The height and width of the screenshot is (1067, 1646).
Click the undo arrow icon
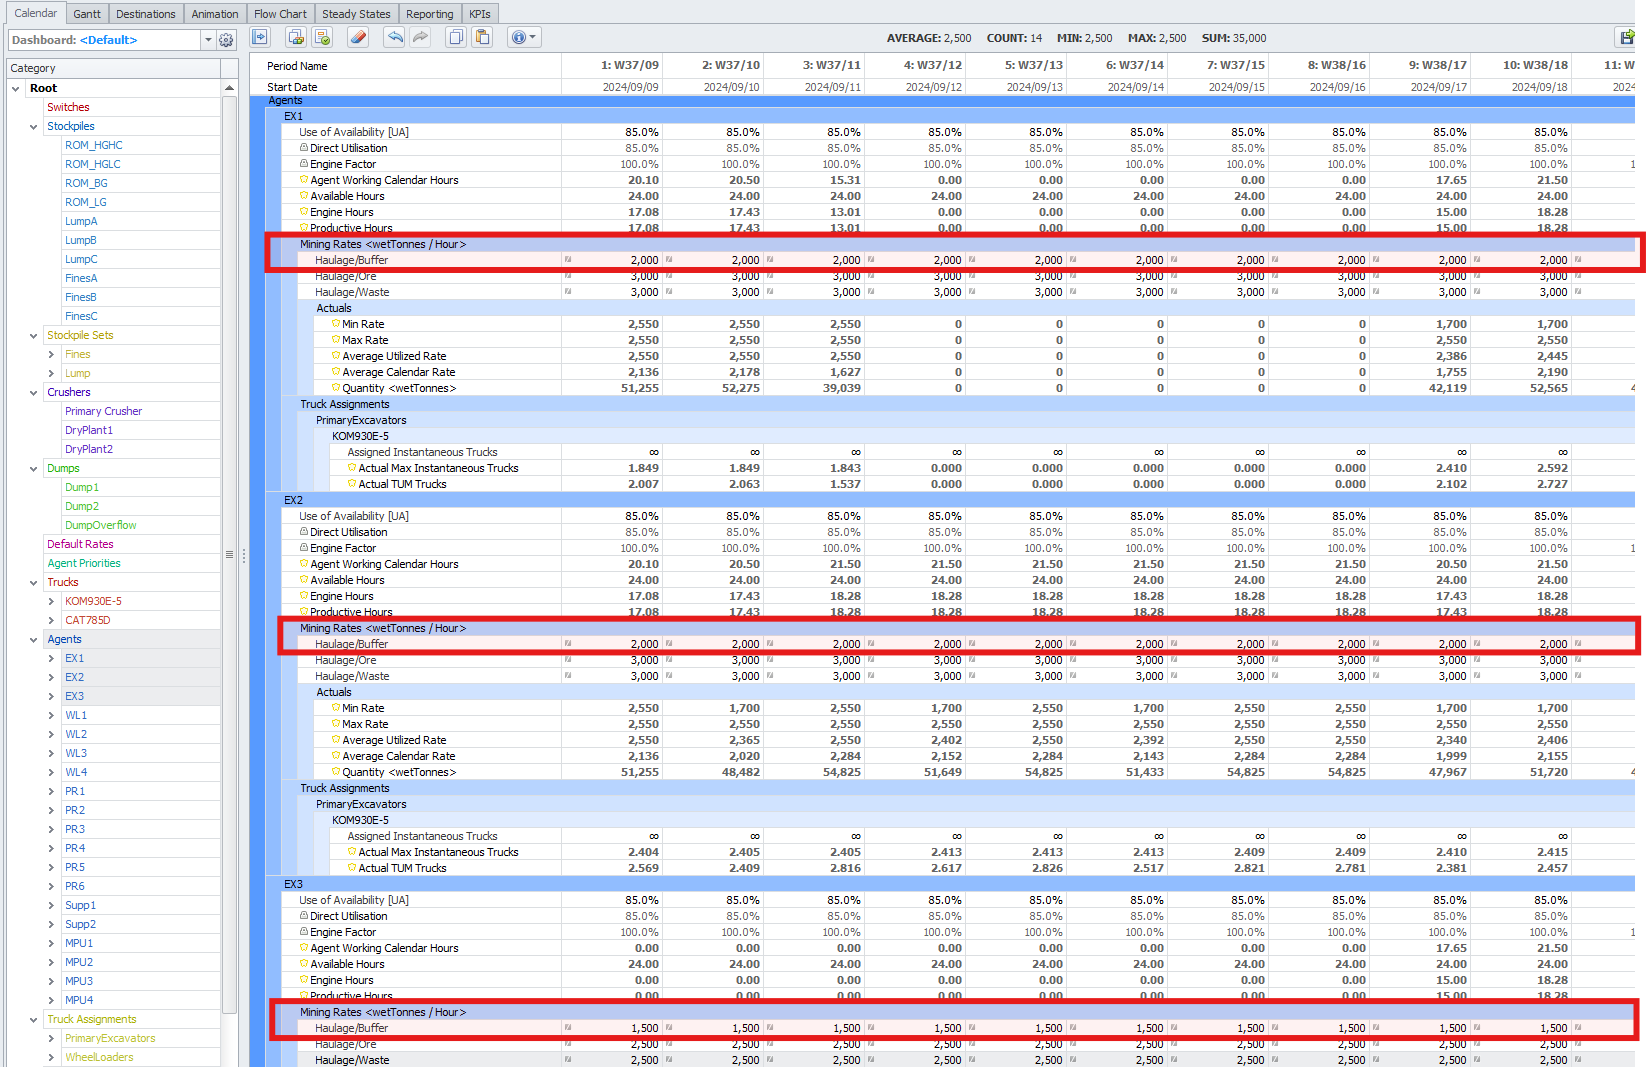tap(395, 38)
